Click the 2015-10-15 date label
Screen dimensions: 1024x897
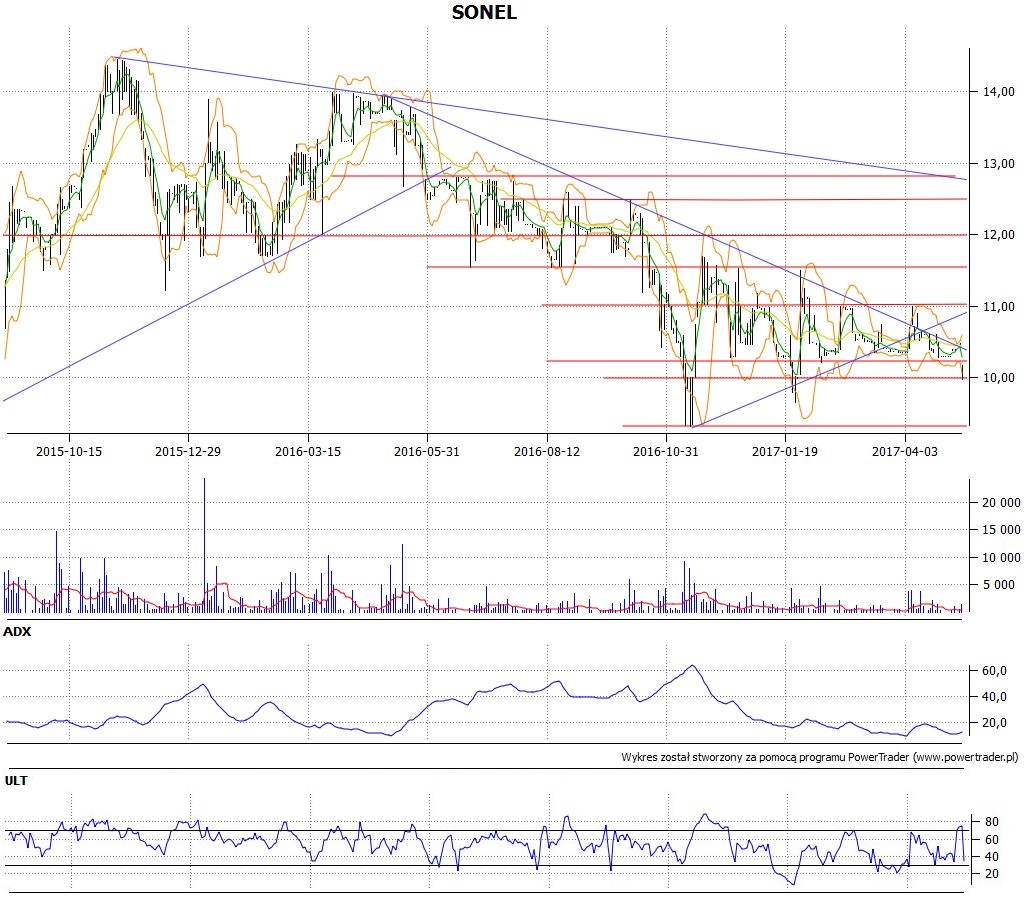[69, 451]
